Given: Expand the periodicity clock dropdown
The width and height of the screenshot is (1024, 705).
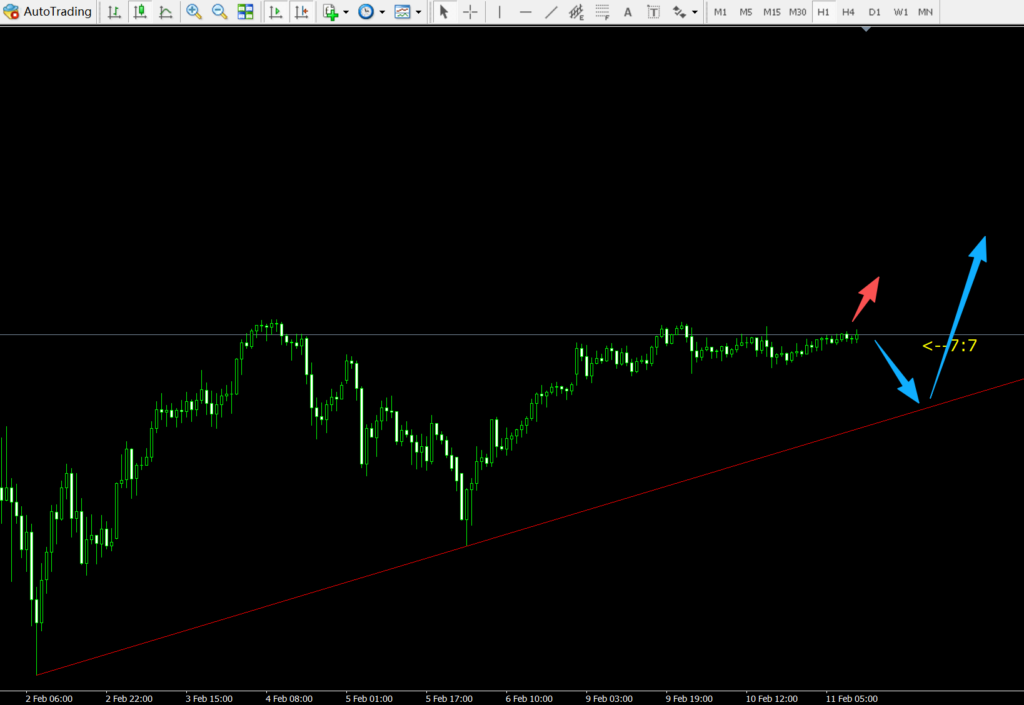Looking at the screenshot, I should click(382, 12).
